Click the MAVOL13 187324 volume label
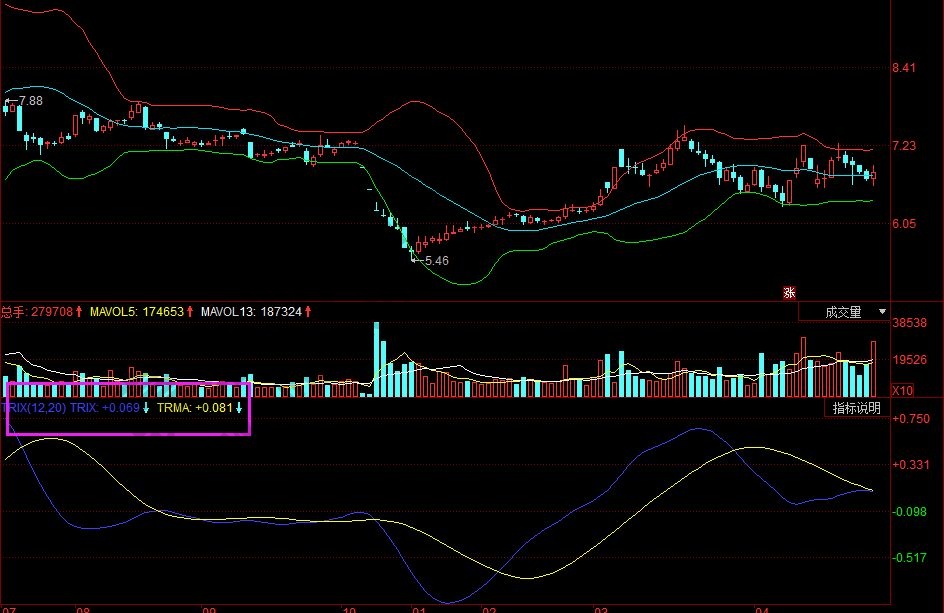 tap(251, 312)
